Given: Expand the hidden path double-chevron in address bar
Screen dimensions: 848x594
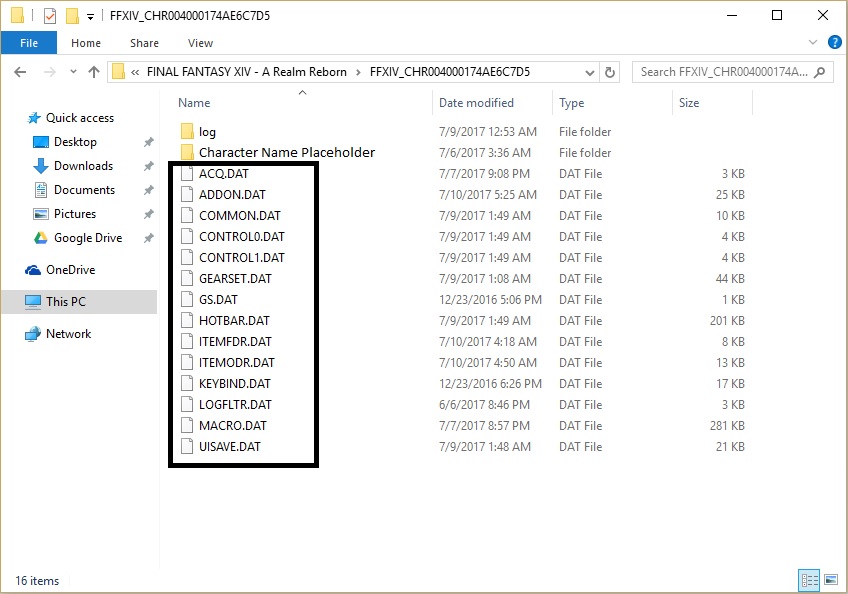Looking at the screenshot, I should (135, 72).
